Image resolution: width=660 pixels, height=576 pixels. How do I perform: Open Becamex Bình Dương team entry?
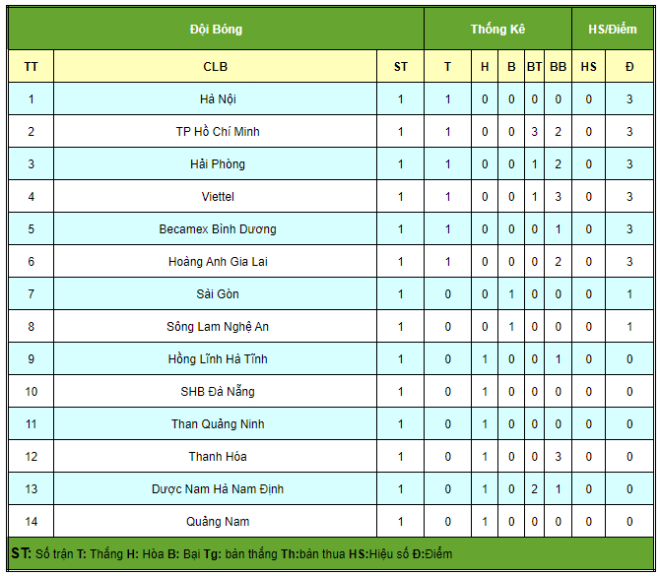pyautogui.click(x=217, y=229)
